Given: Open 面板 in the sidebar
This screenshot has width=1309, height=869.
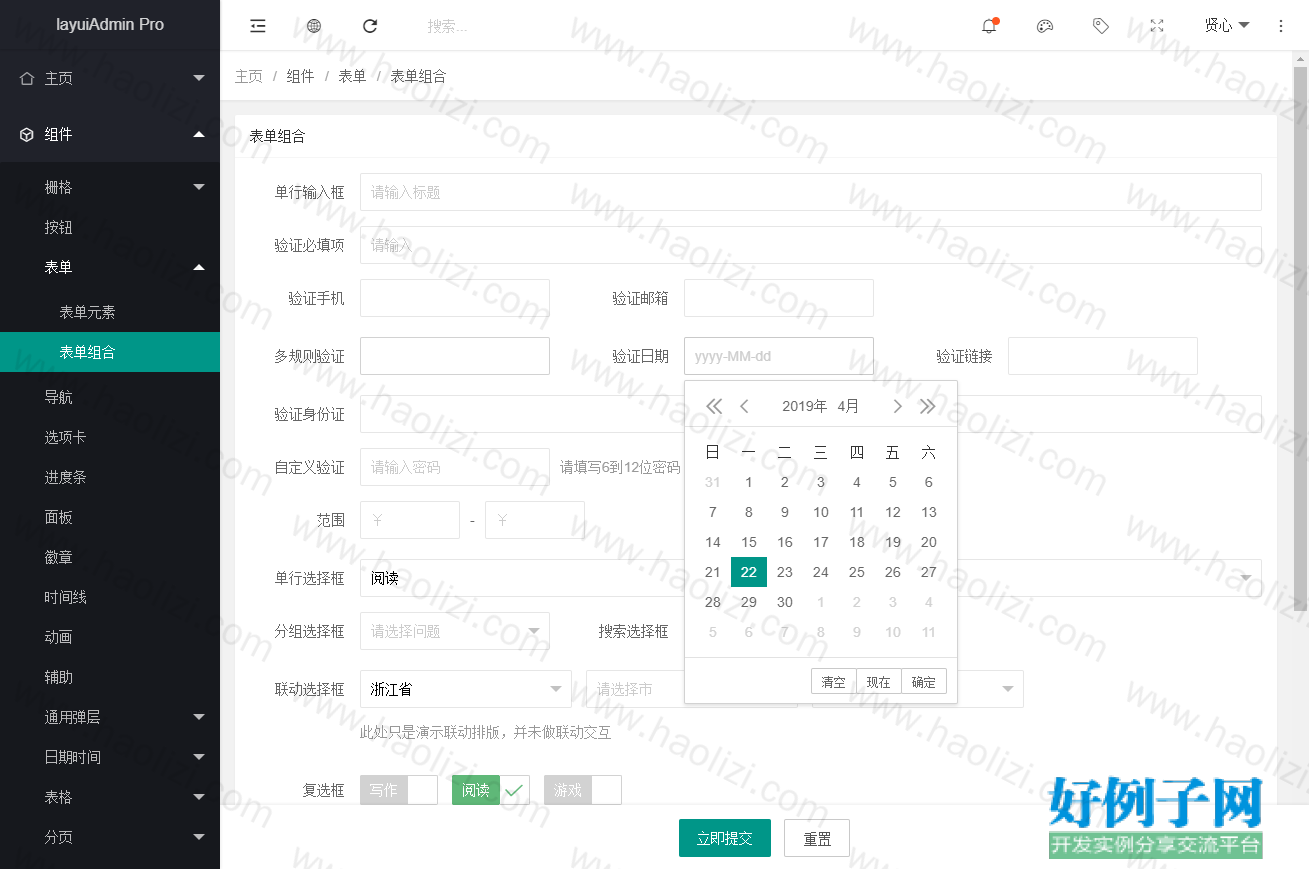Looking at the screenshot, I should [110, 517].
